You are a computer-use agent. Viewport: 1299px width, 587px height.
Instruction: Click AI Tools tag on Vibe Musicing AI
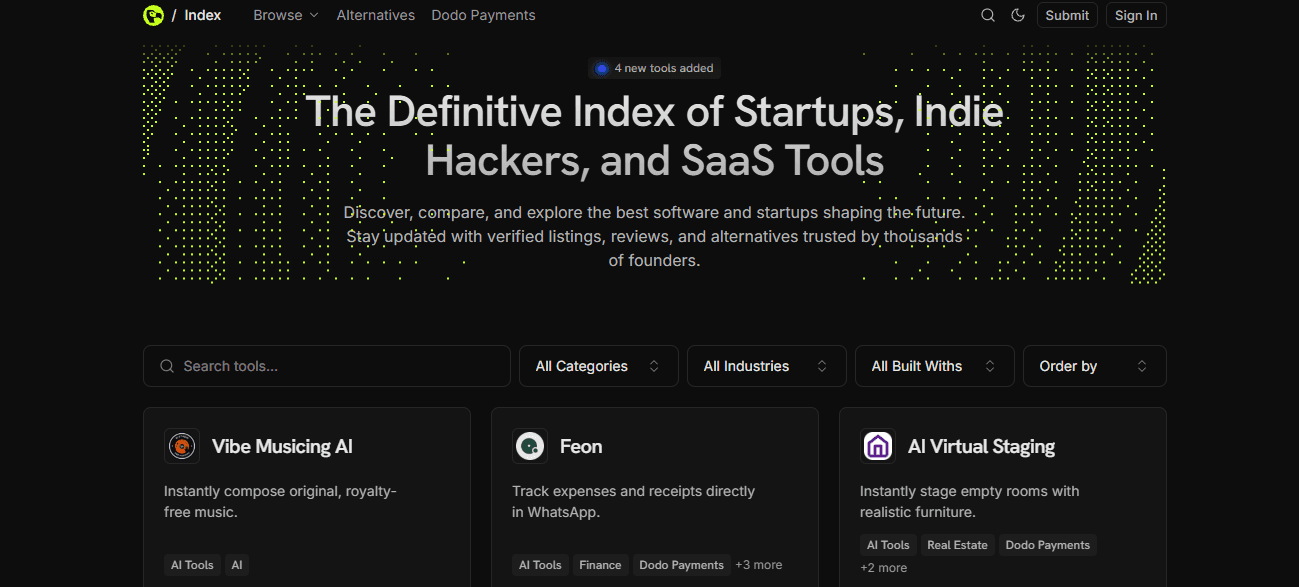192,565
